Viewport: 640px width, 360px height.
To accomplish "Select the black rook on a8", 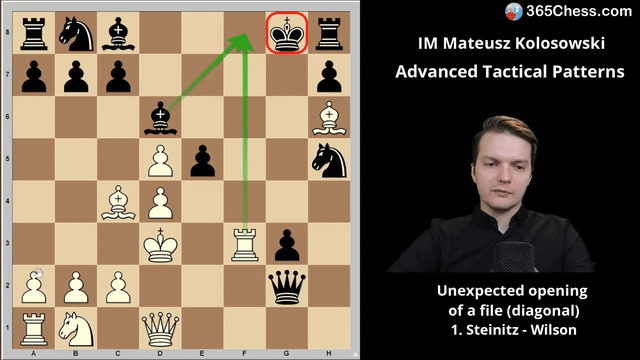I will pyautogui.click(x=33, y=34).
